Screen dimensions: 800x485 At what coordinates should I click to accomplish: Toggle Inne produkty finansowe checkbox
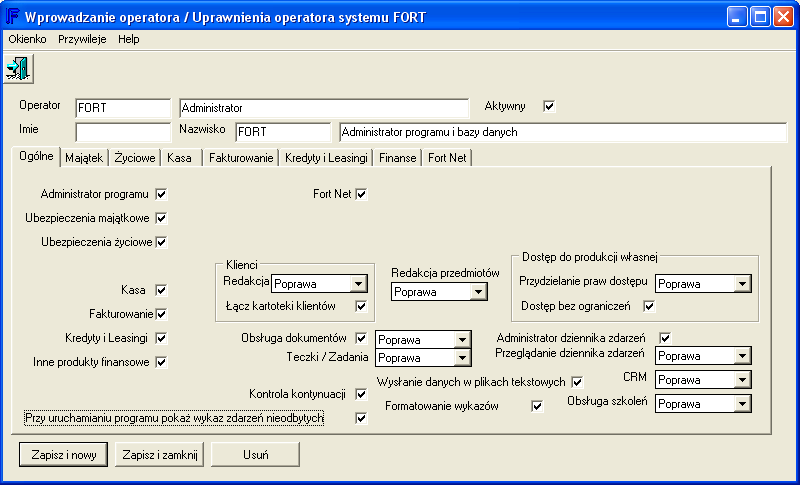tap(161, 362)
